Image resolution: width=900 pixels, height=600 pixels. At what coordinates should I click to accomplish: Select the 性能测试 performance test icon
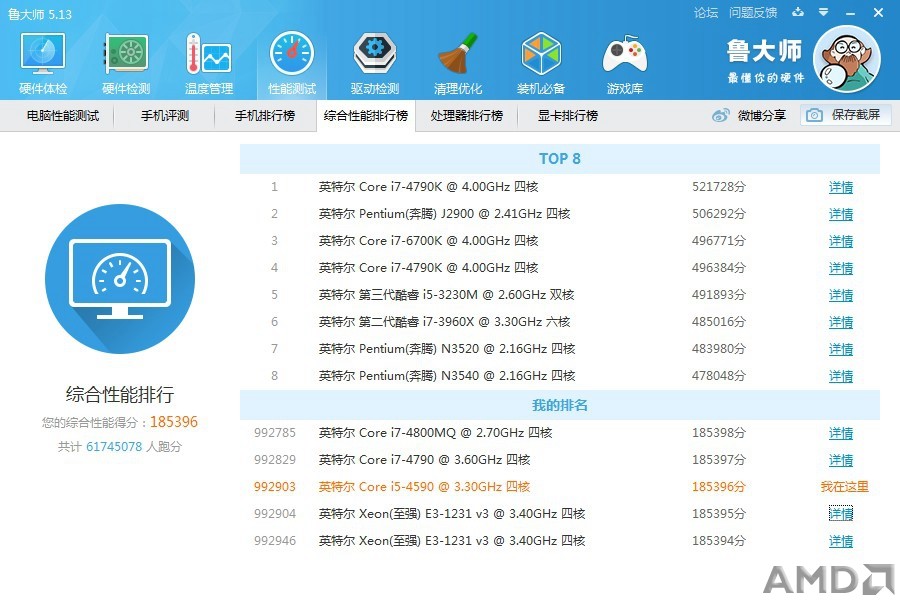292,64
